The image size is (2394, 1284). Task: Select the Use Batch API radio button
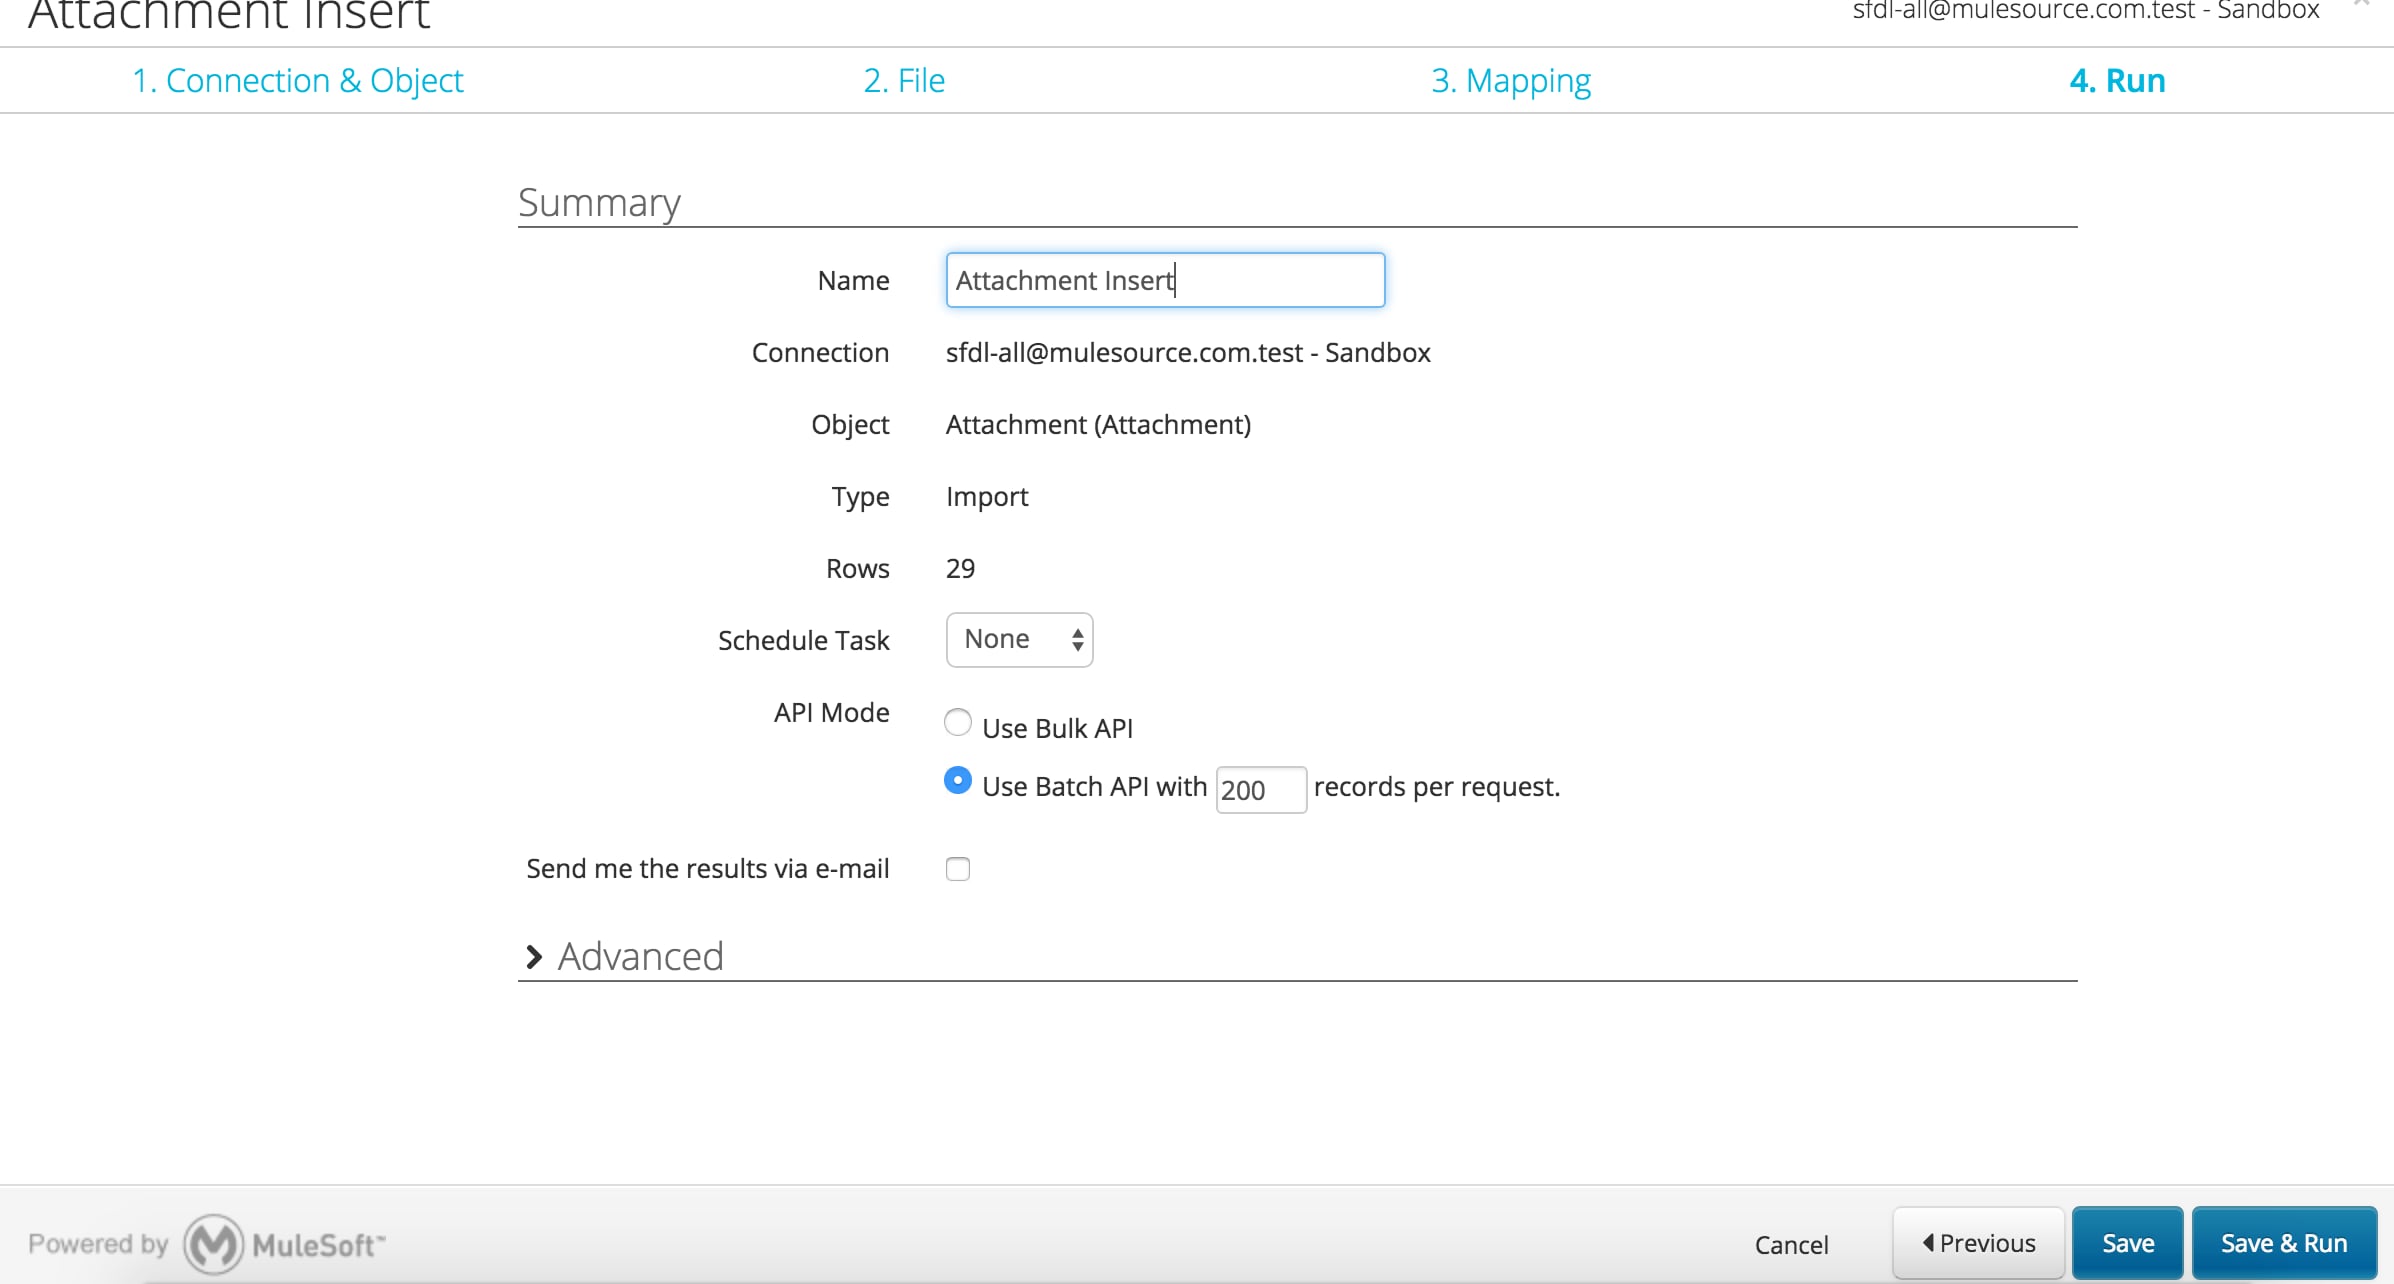click(x=958, y=781)
